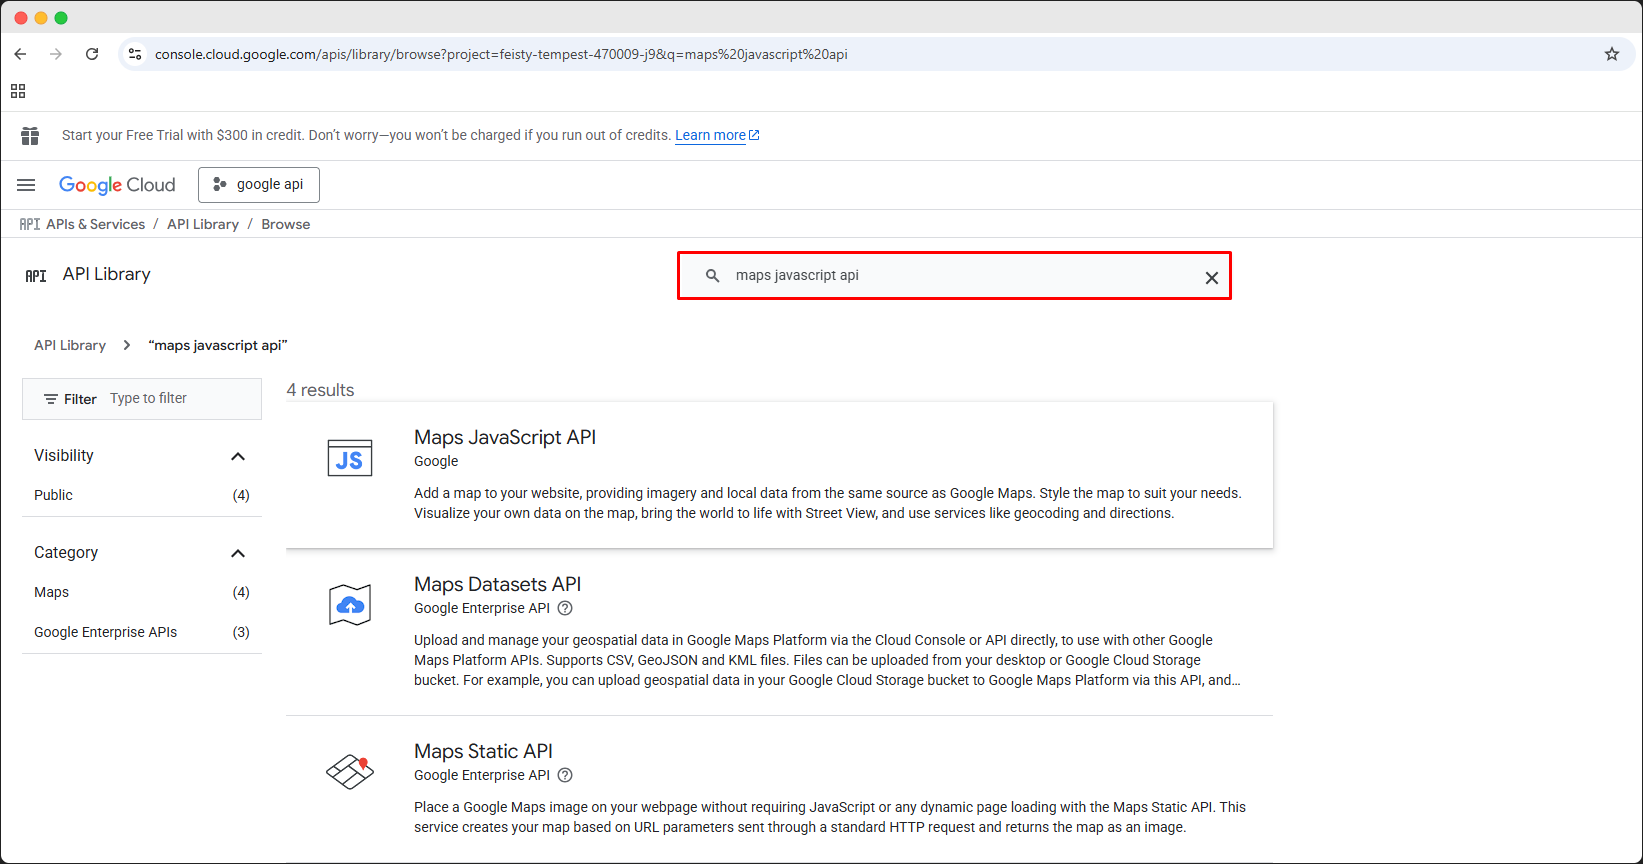
Task: Click the API icon beside API Library heading
Action: coord(36,275)
